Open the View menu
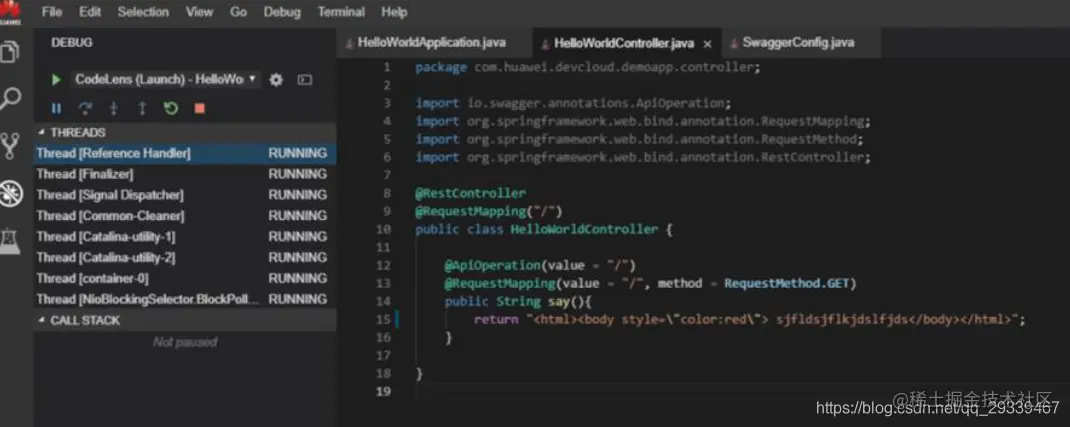 [199, 12]
